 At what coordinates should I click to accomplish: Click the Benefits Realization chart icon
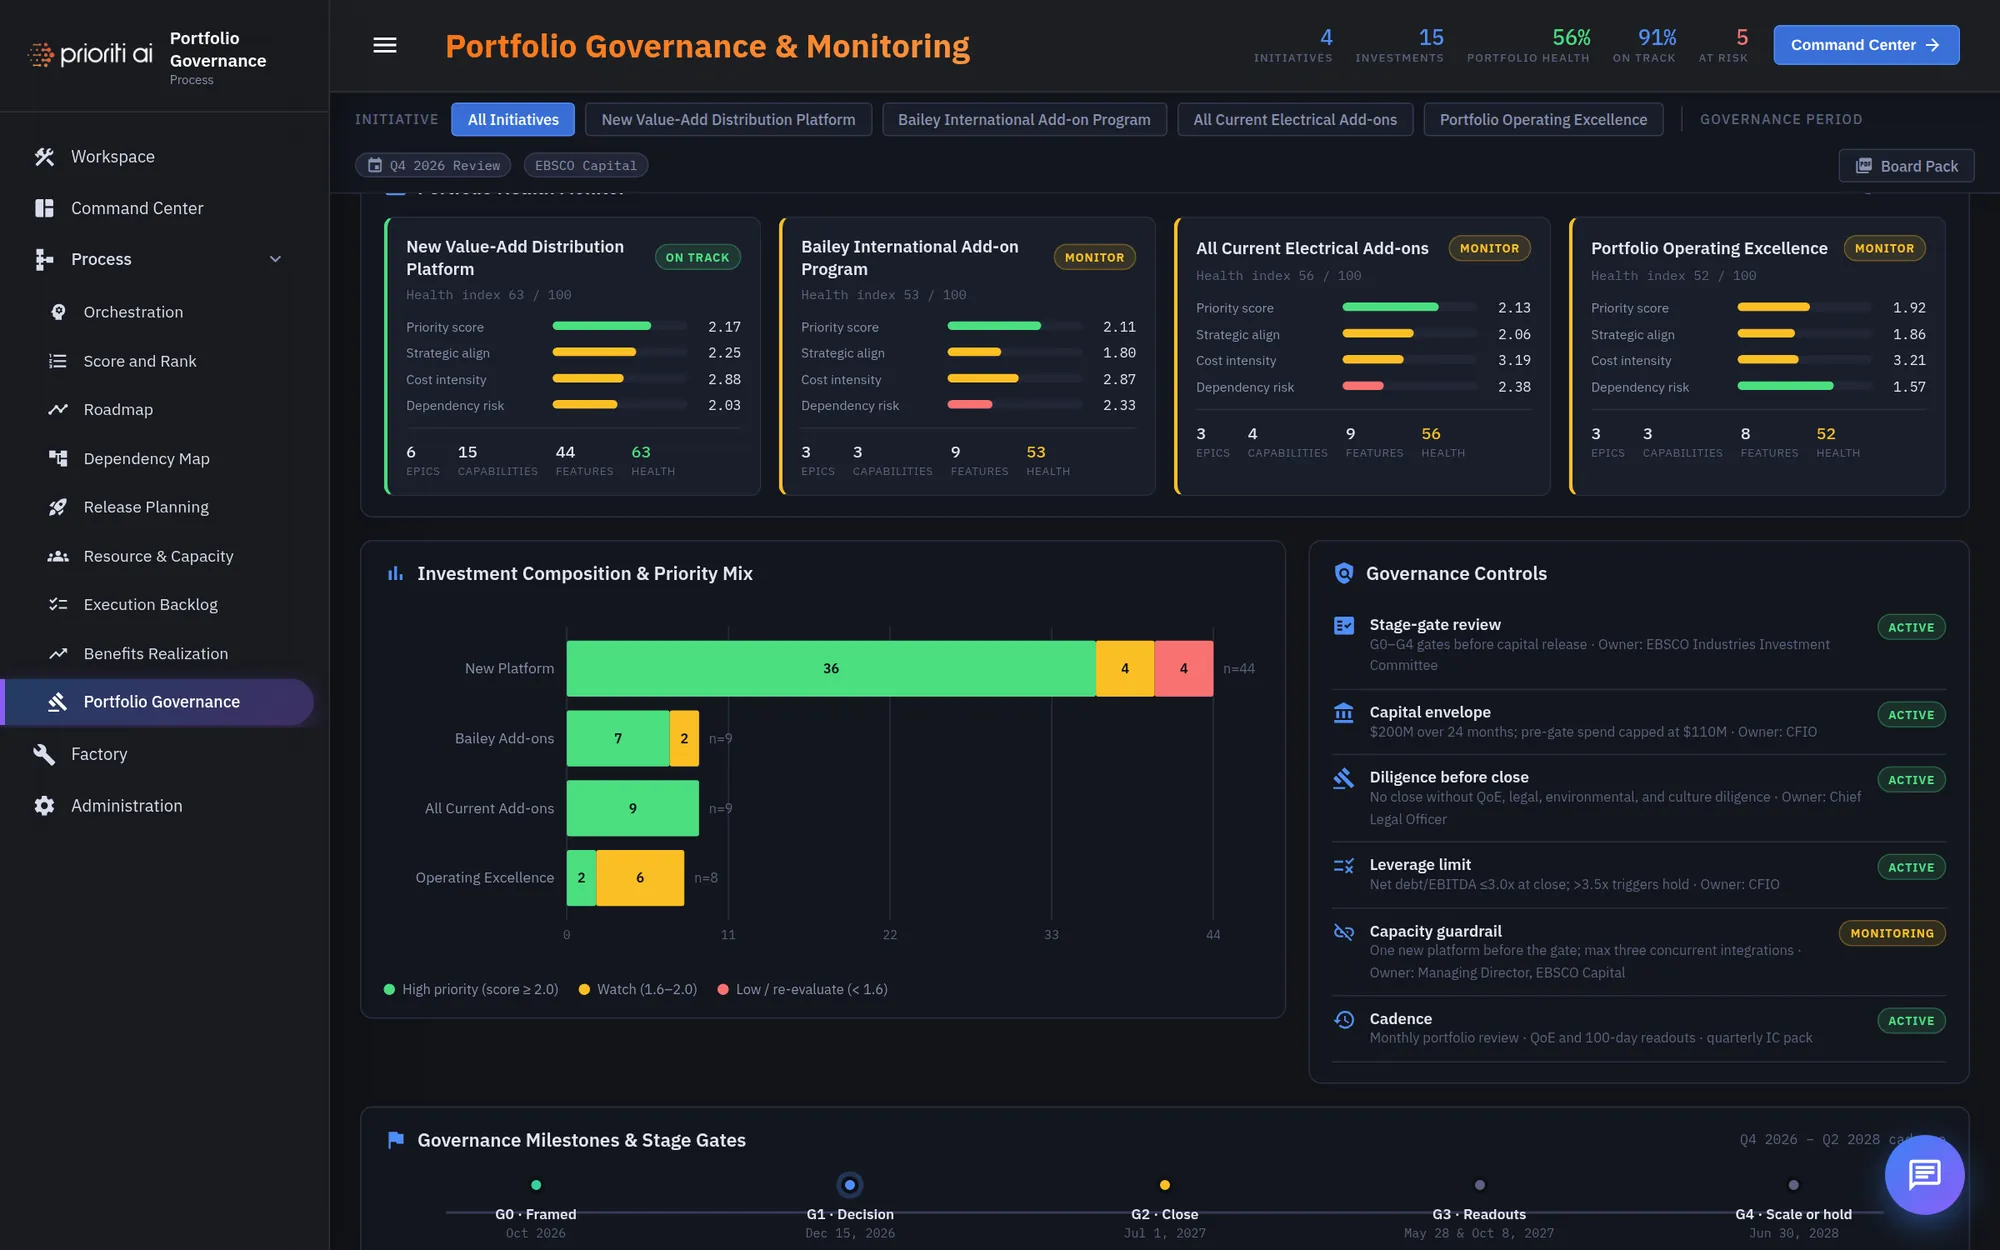pos(58,653)
